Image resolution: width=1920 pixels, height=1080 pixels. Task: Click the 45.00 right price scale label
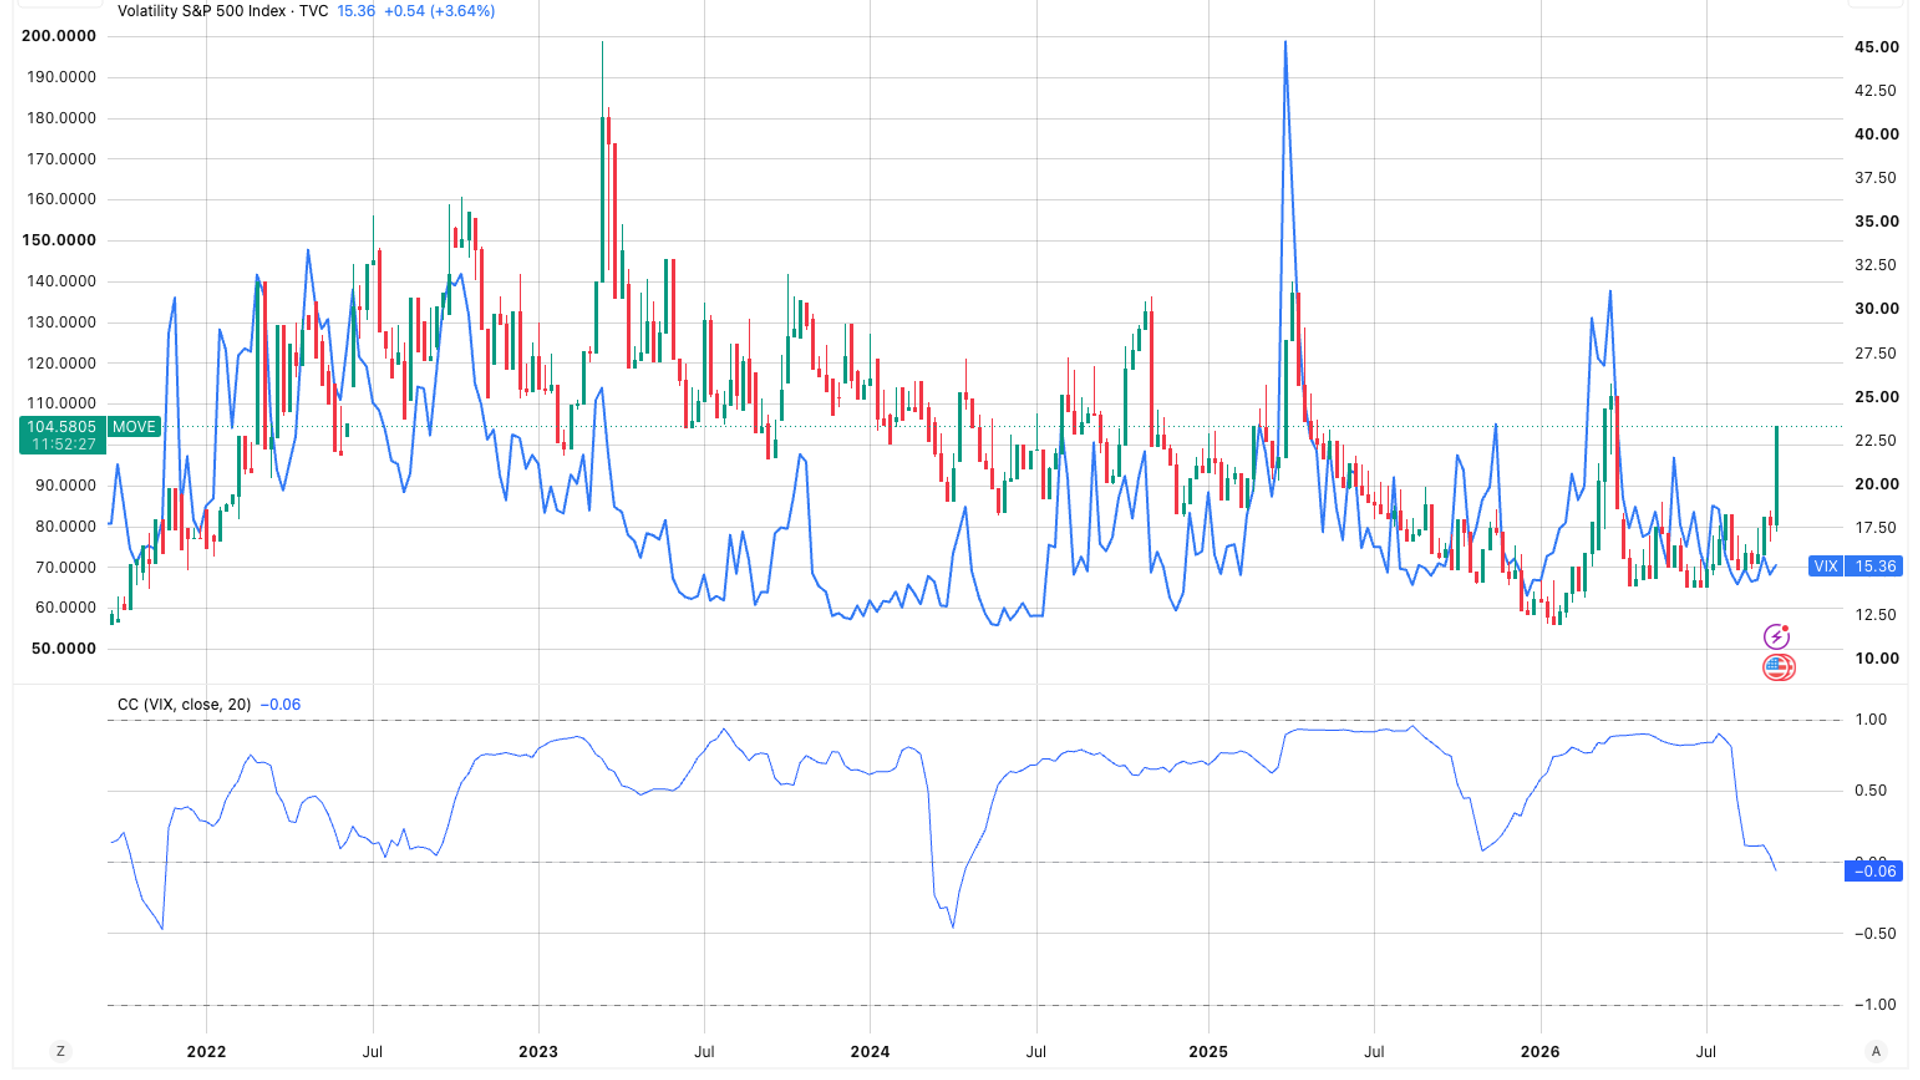click(x=1877, y=47)
